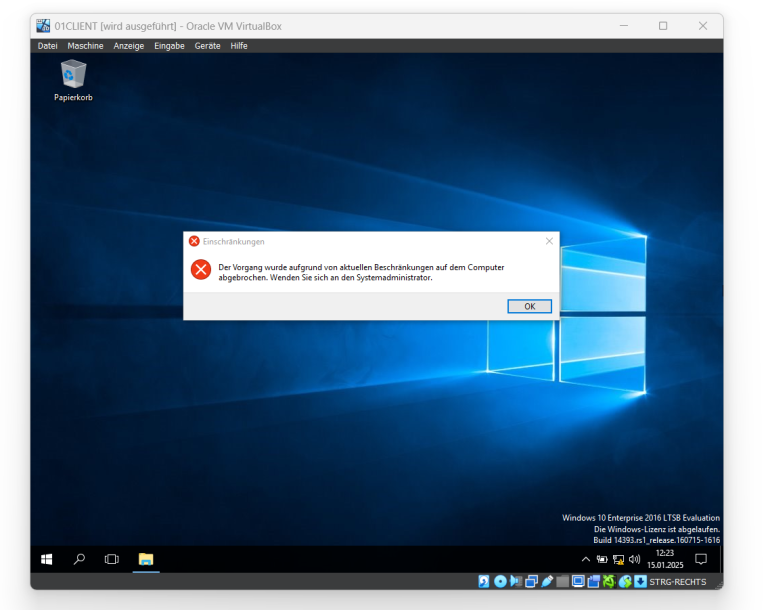Click the show desktop strip on taskbar
This screenshot has width=768, height=610.
pos(721,559)
